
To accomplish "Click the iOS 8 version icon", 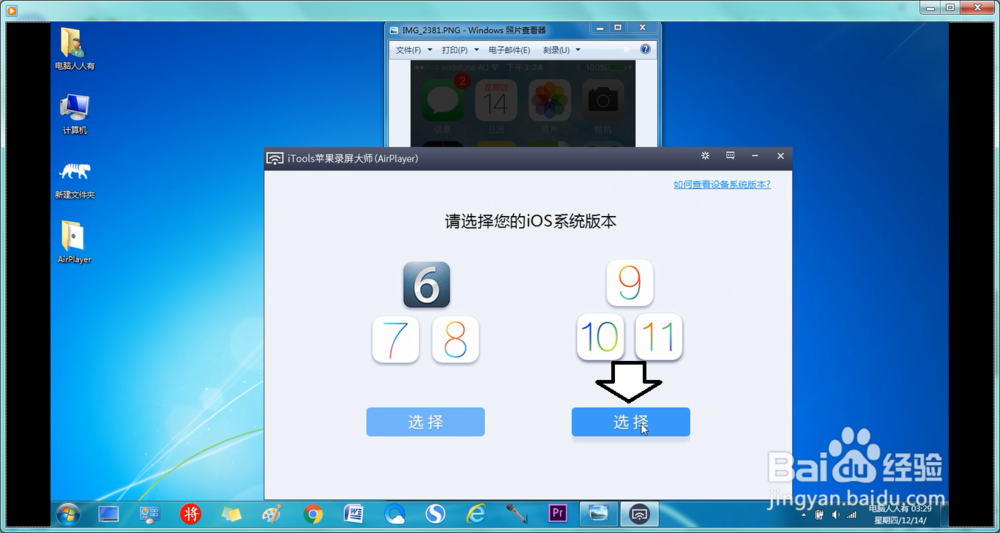I will (x=455, y=339).
